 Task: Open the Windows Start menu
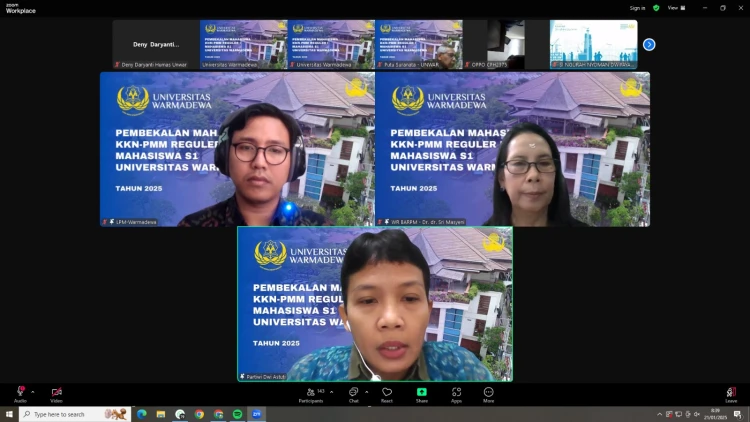(9, 414)
